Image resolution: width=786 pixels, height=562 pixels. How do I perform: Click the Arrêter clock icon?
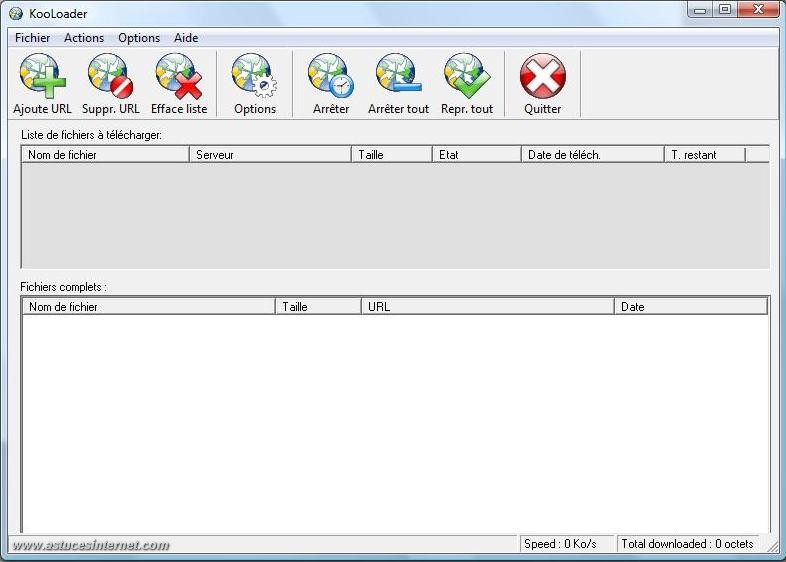coord(331,76)
